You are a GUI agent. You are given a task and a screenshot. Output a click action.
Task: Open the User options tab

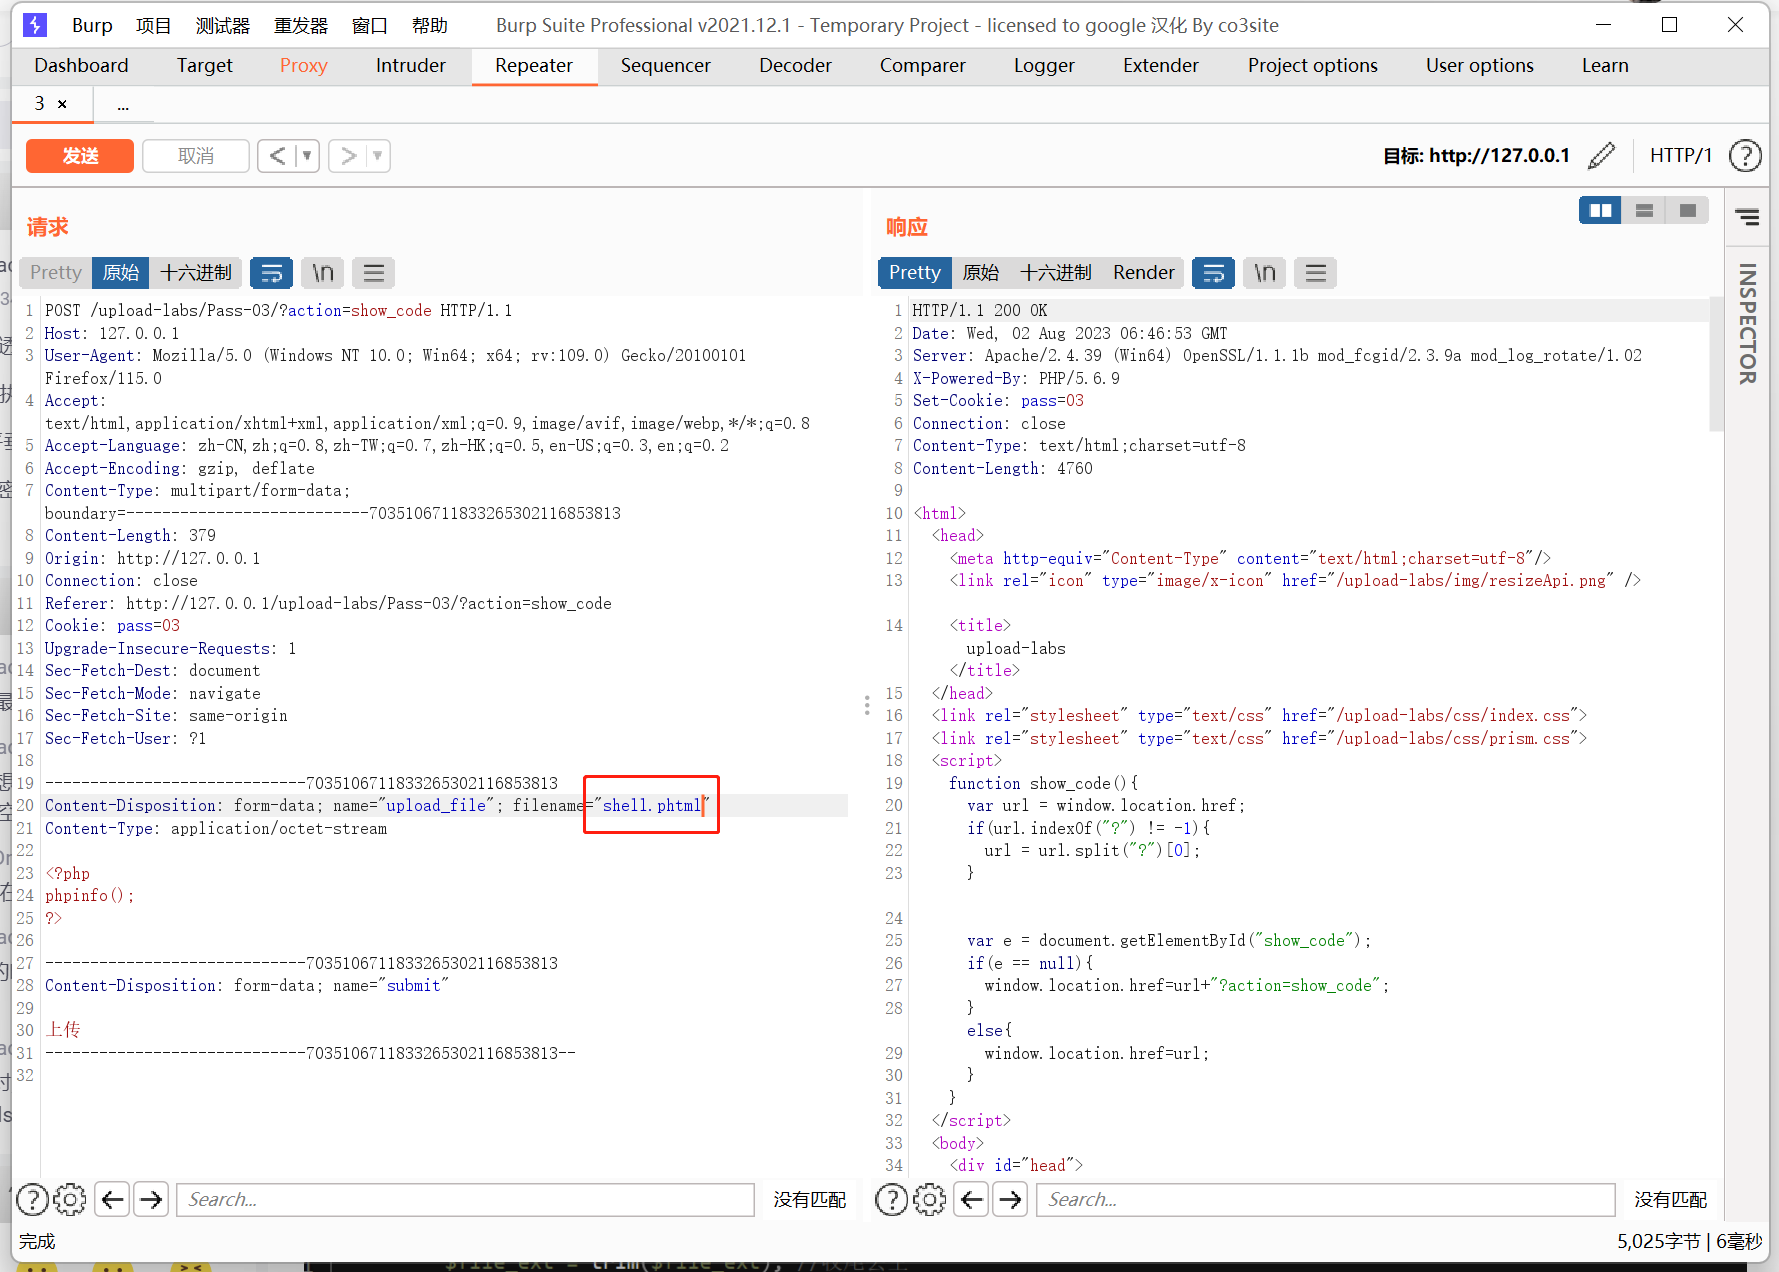point(1479,65)
